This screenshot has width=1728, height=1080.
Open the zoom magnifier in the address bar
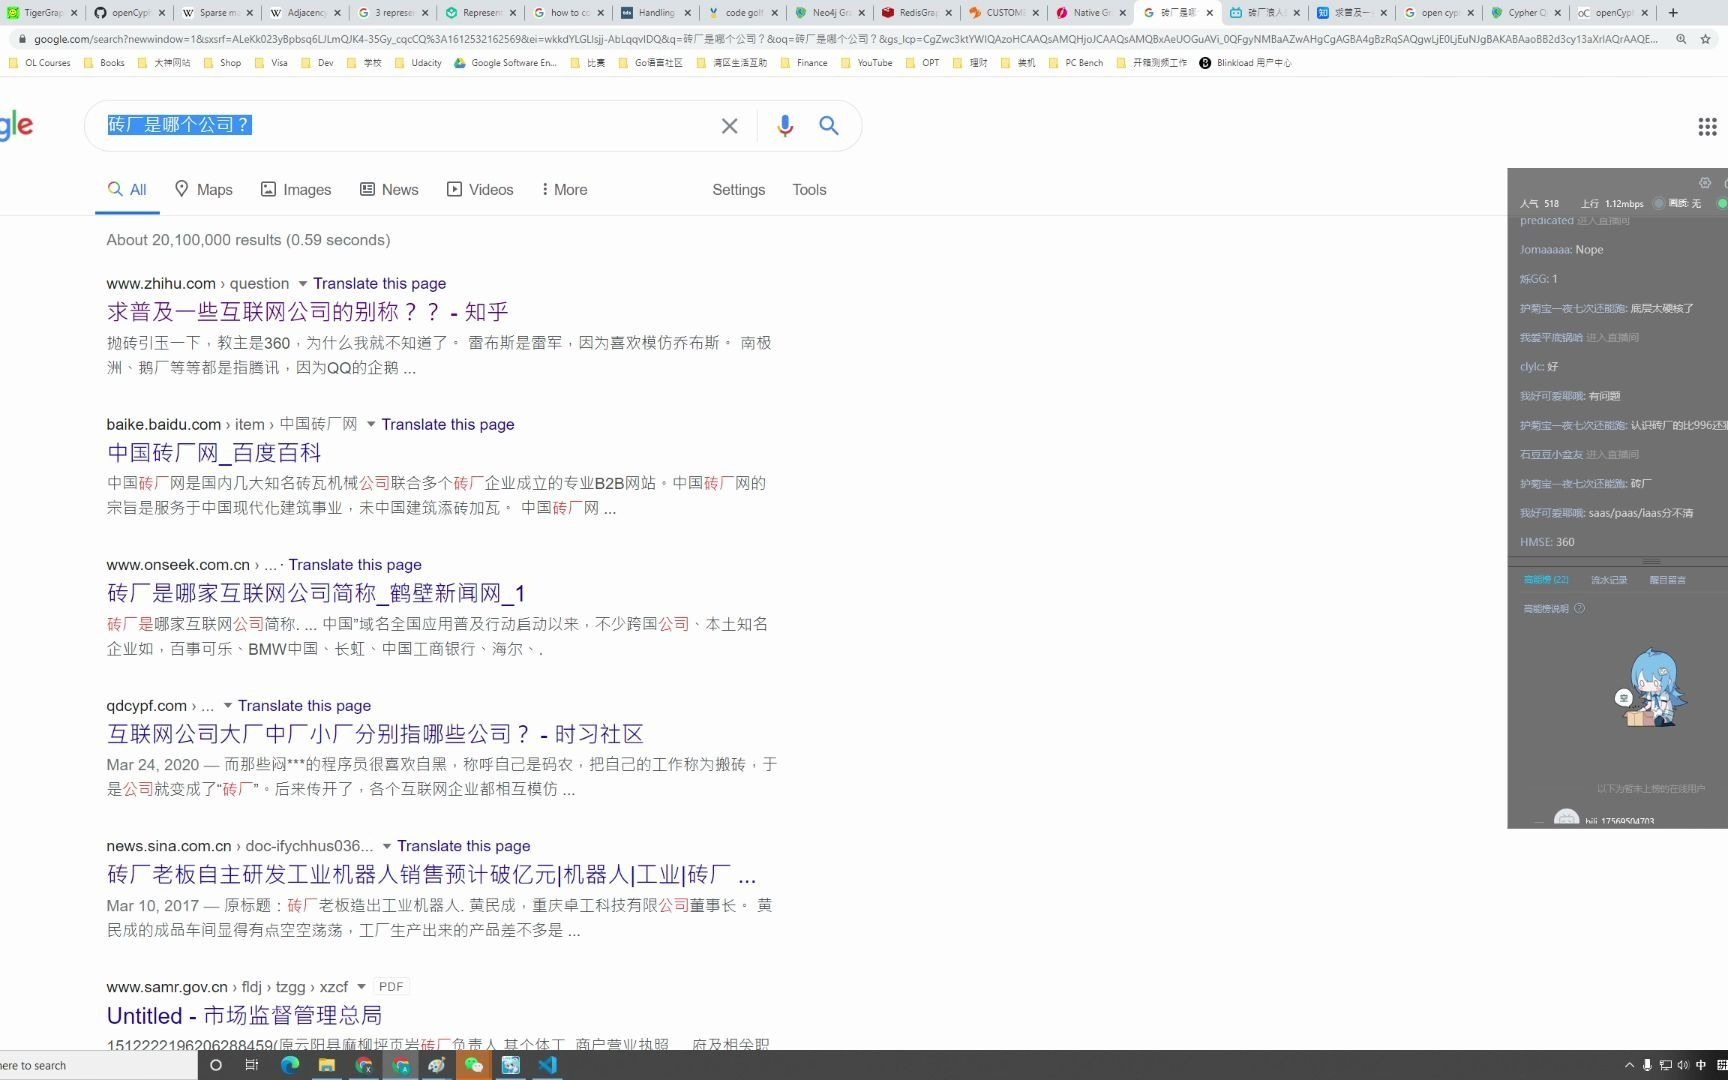pyautogui.click(x=1681, y=39)
